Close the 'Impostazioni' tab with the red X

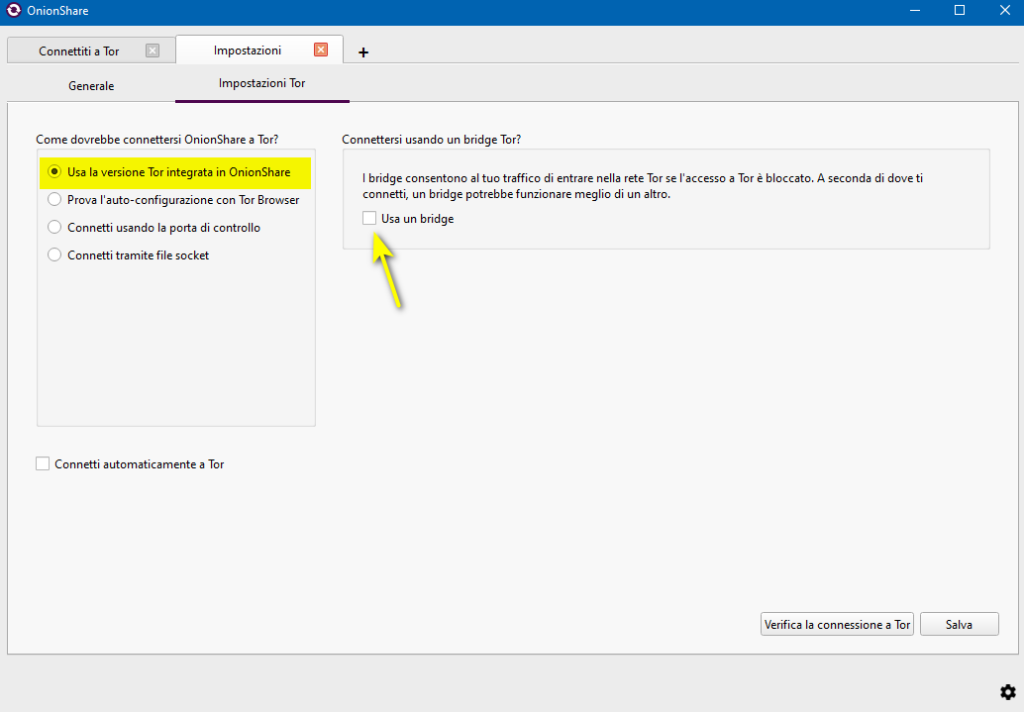[x=320, y=50]
